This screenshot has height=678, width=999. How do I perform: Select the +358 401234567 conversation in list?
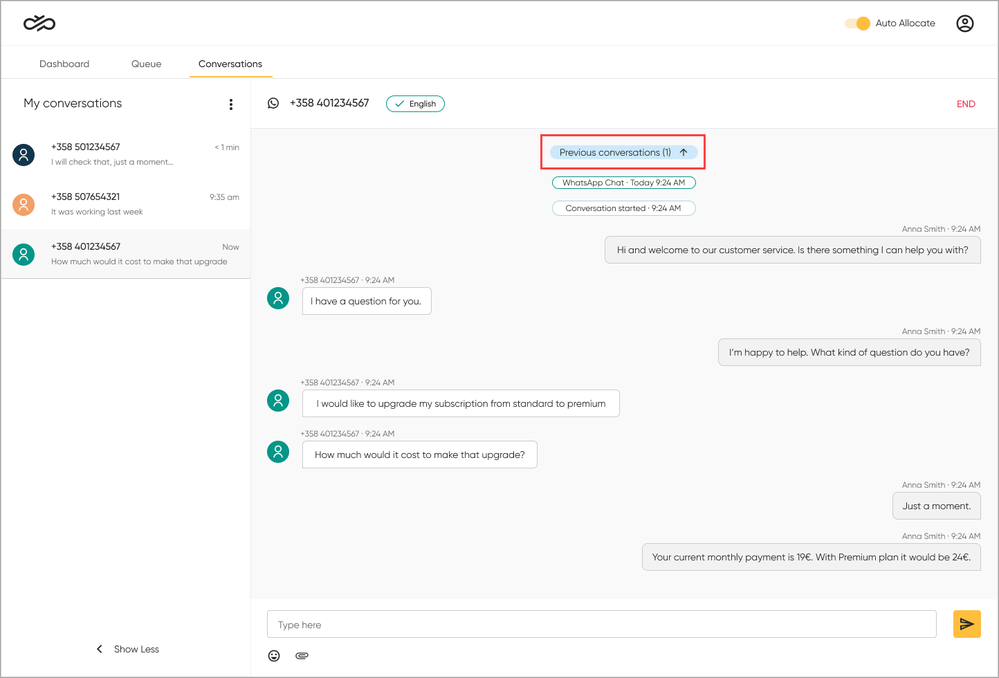pyautogui.click(x=126, y=254)
